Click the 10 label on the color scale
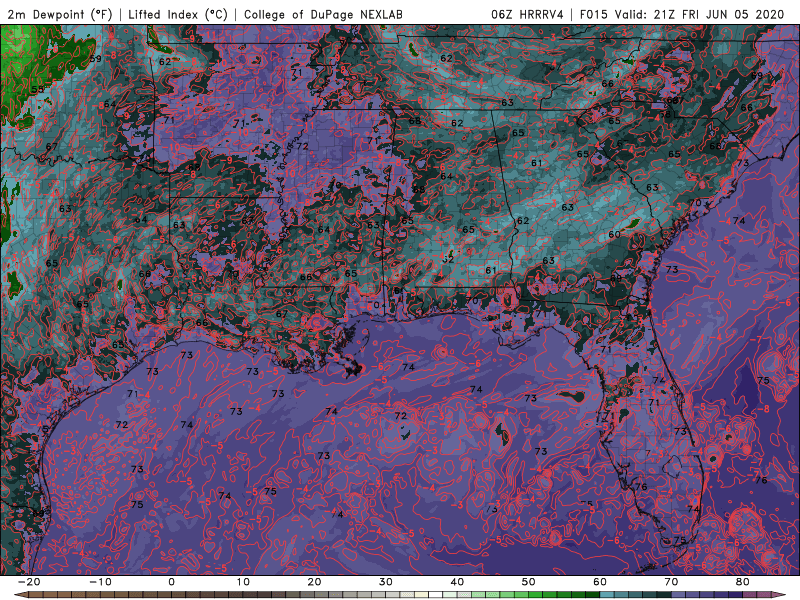Screen dimensions: 800x600 [x=243, y=582]
